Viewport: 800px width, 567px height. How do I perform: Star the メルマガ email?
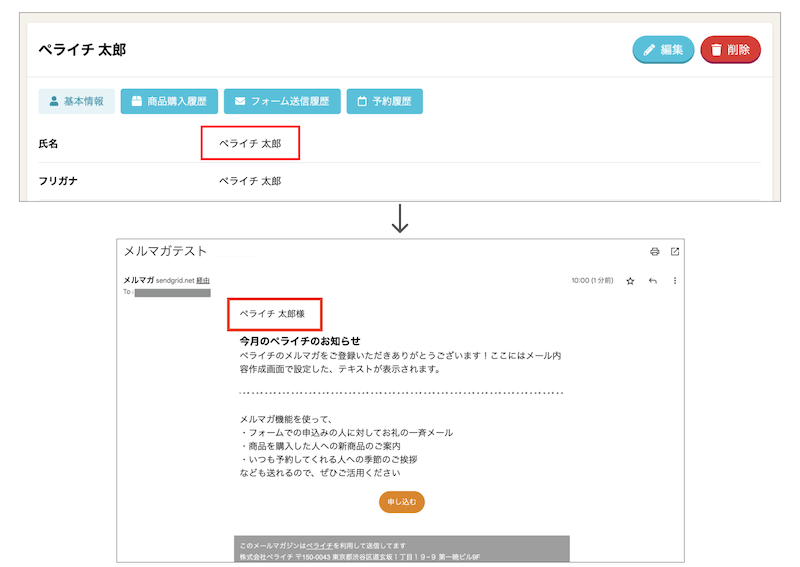point(630,281)
